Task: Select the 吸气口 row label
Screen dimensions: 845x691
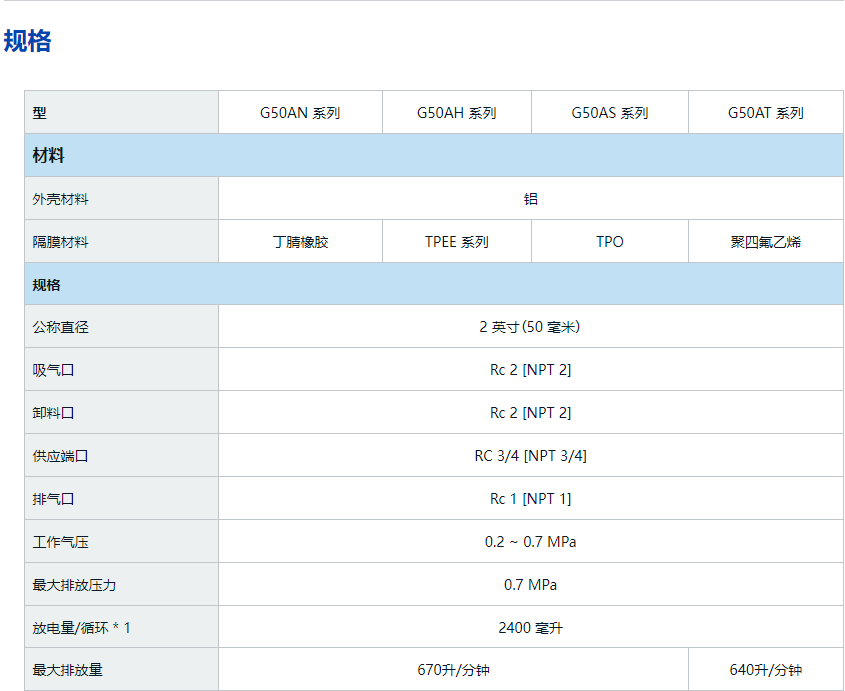Action: coord(53,370)
